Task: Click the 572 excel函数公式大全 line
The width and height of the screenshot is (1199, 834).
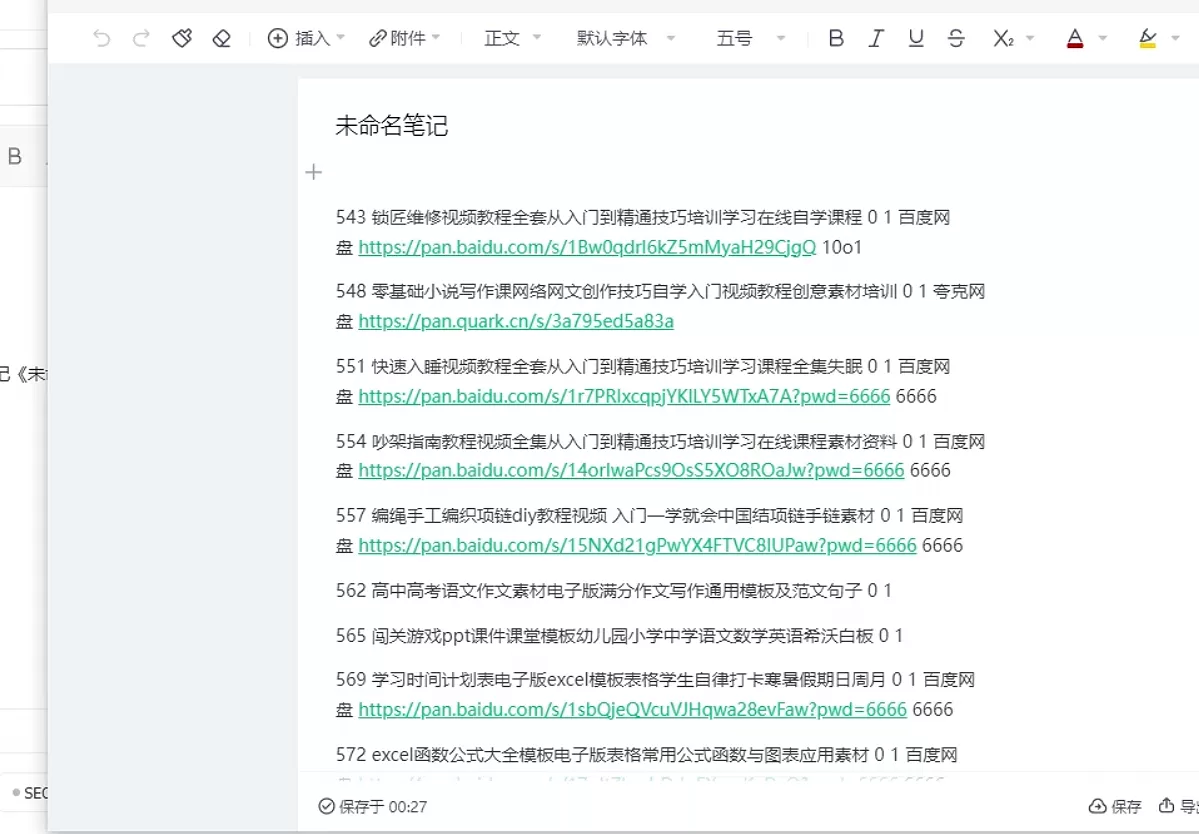Action: (x=646, y=754)
